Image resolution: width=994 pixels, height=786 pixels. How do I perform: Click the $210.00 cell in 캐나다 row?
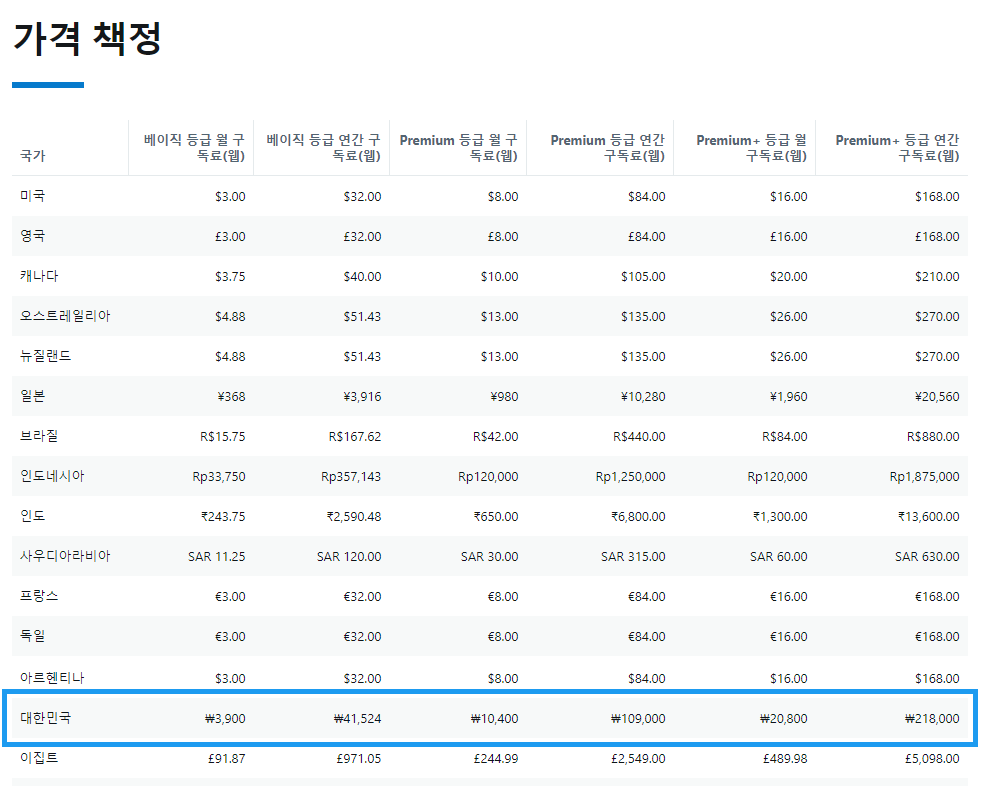[937, 276]
